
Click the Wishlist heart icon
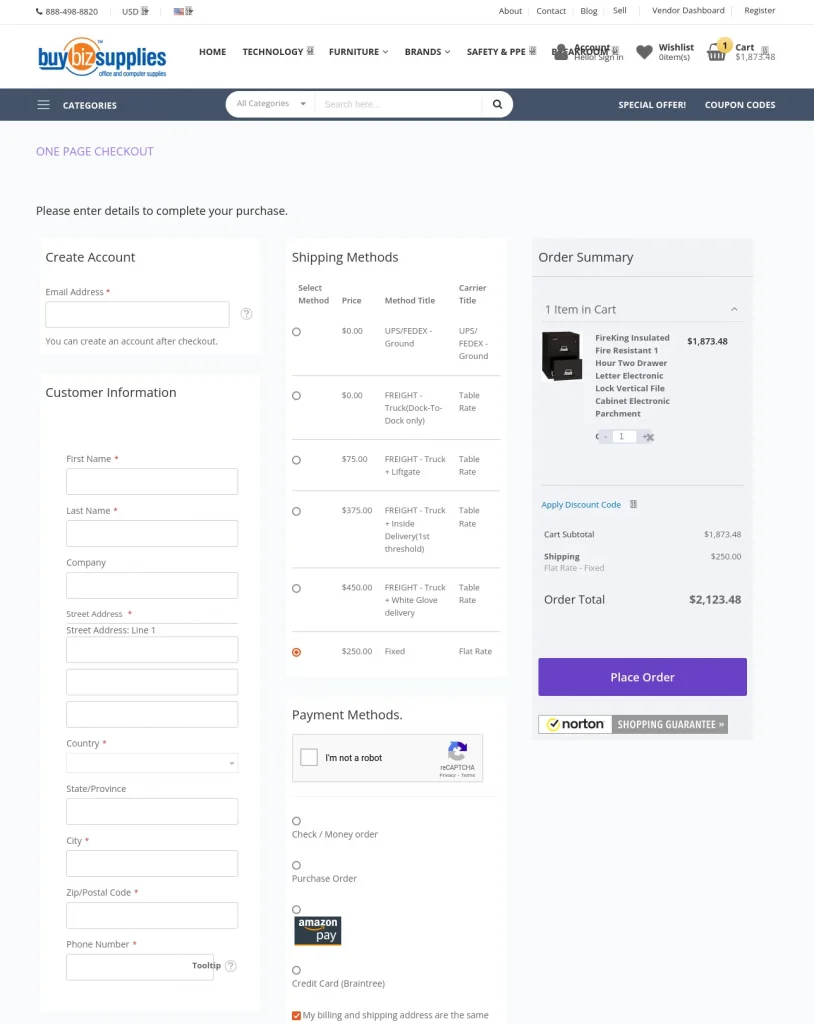pos(645,51)
